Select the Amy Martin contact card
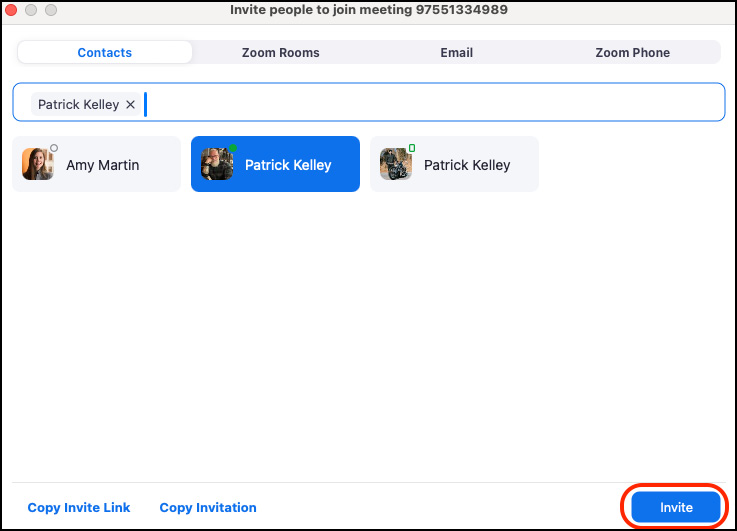The image size is (737, 531). (x=96, y=164)
